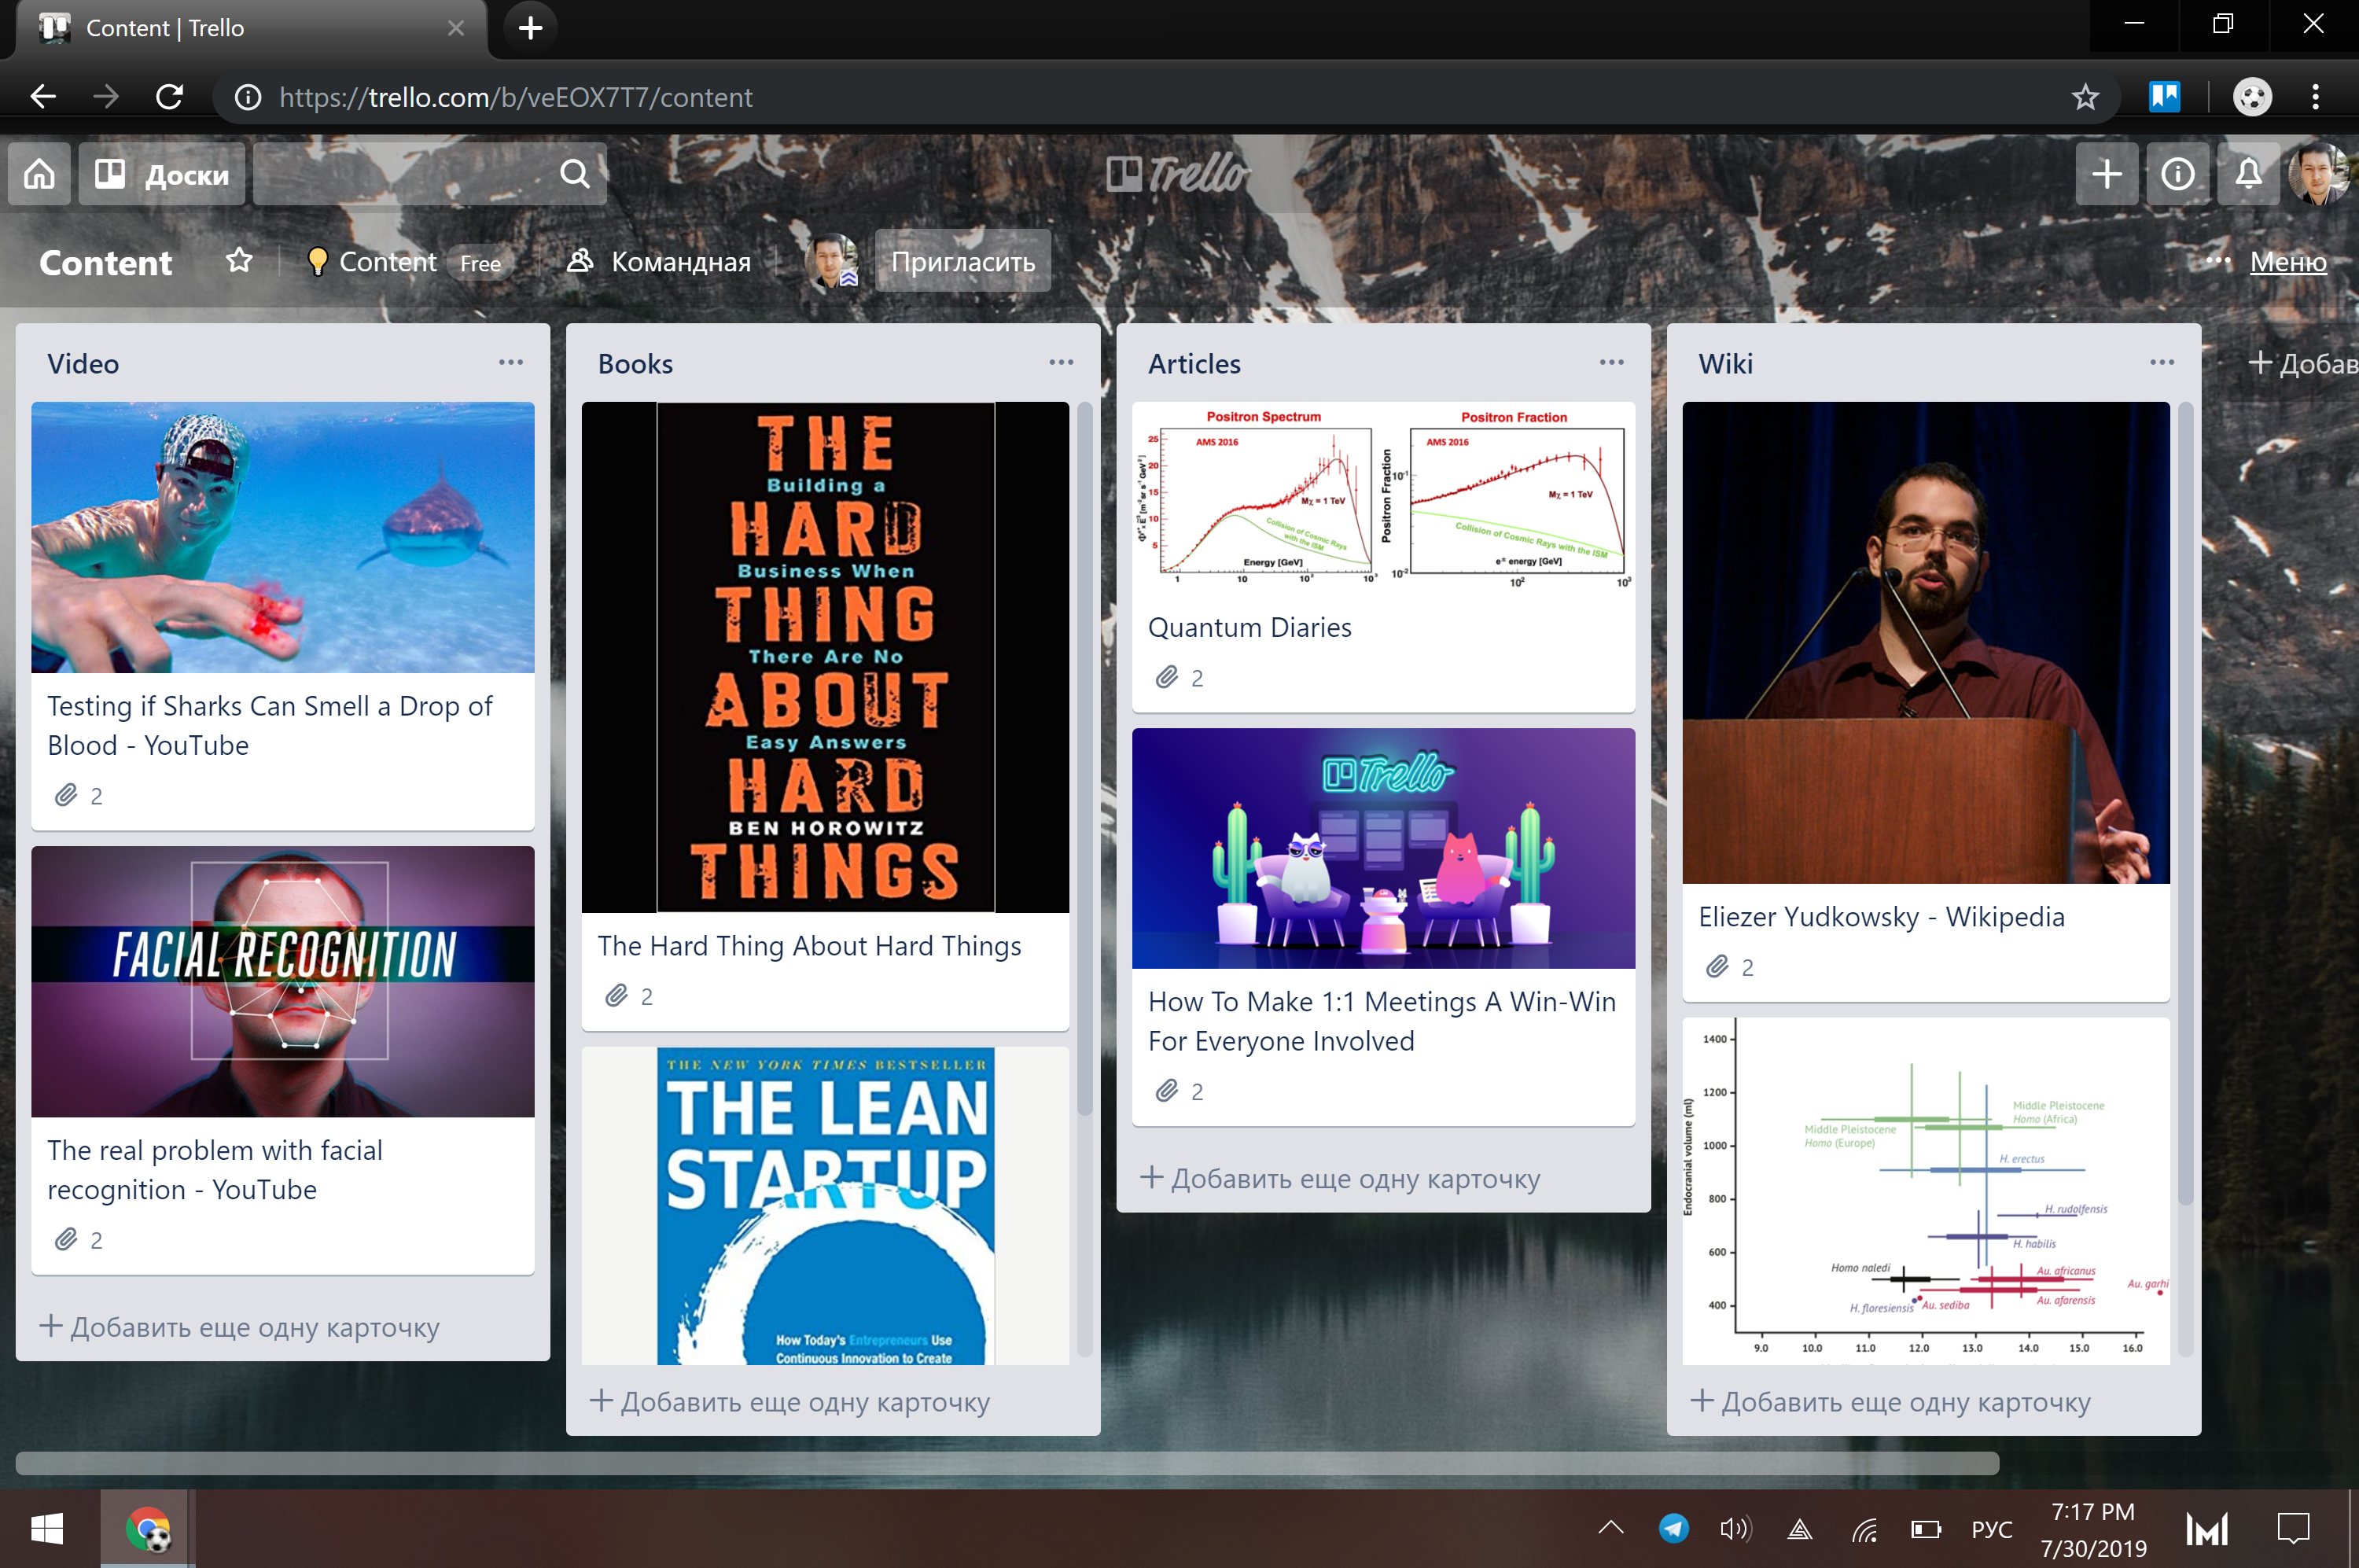Click attachment icon on 1:1 Meetings card

1166,1091
